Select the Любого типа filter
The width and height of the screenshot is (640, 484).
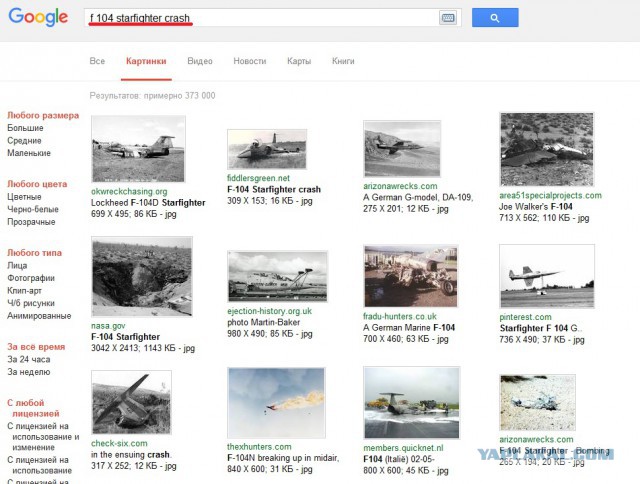(34, 253)
